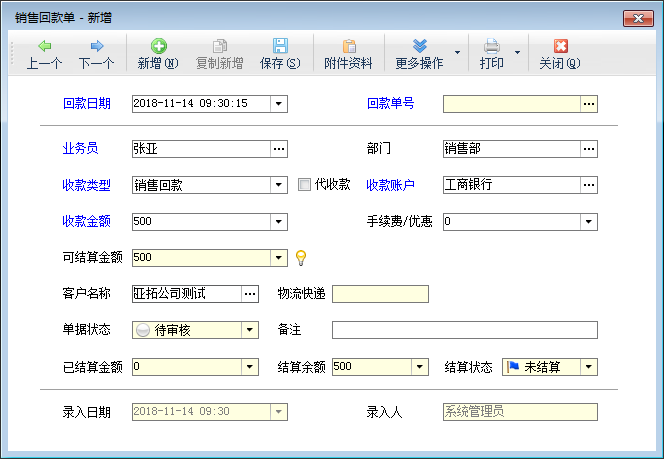Open the 更多操作 menu
This screenshot has width=664, height=459.
click(x=419, y=46)
